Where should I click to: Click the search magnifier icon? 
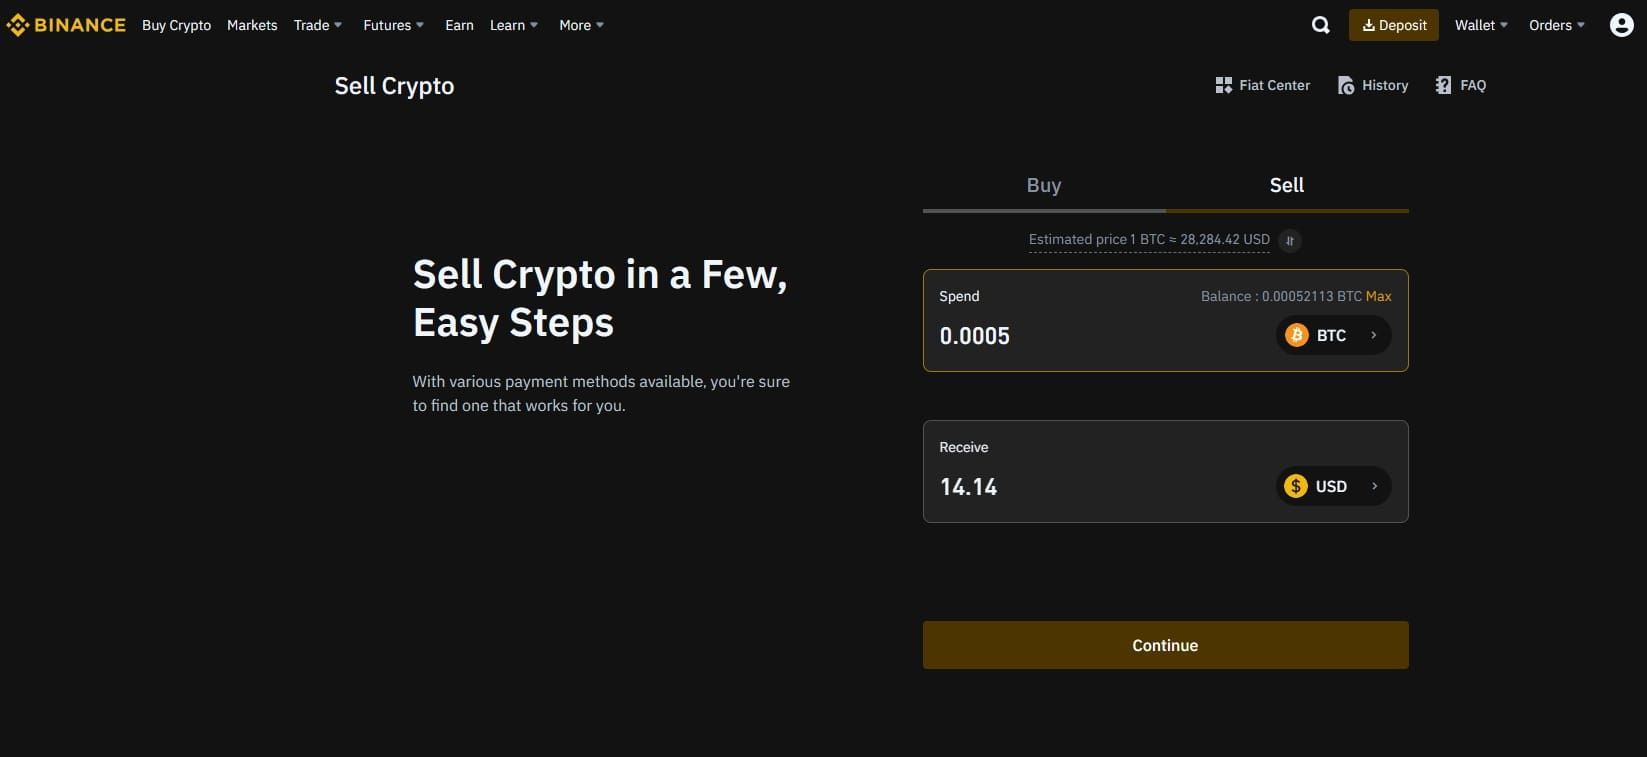[x=1320, y=24]
